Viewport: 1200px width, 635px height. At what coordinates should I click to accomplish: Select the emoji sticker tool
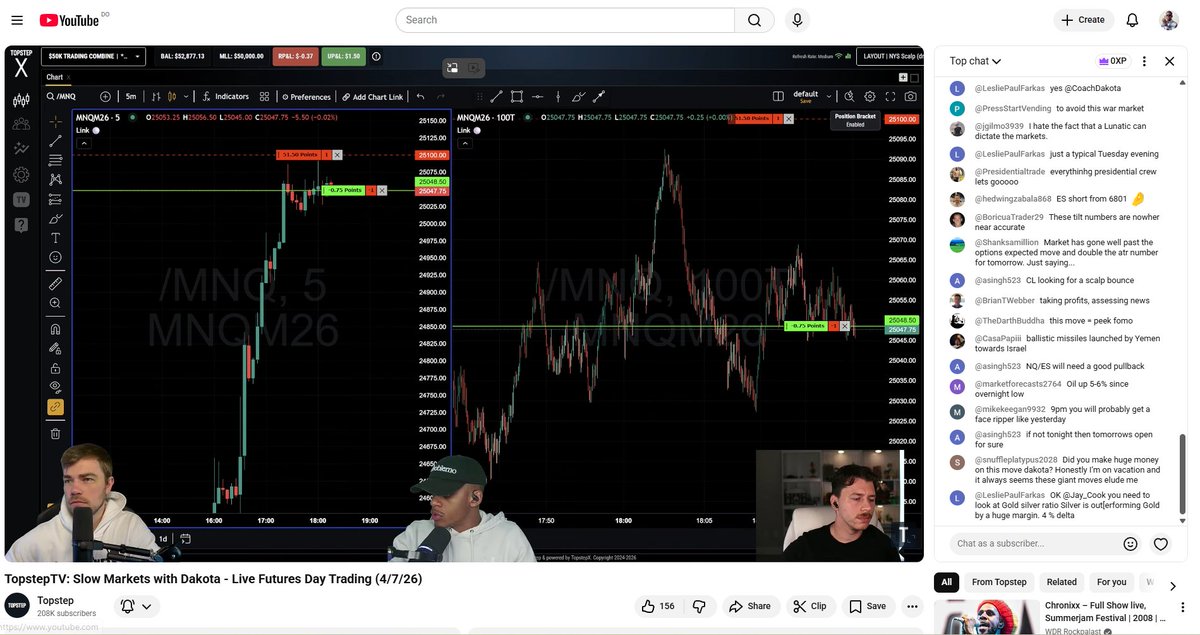(x=55, y=258)
